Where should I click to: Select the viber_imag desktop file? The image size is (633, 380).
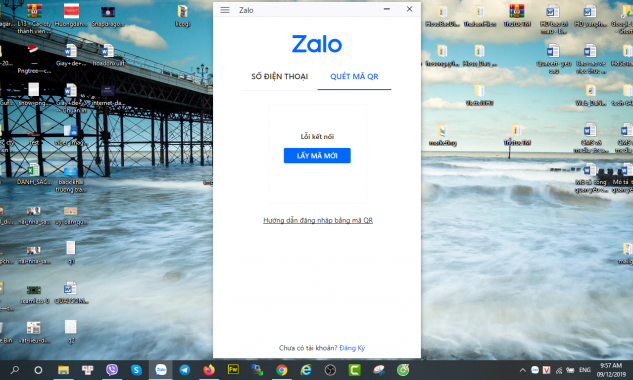[x=71, y=135]
